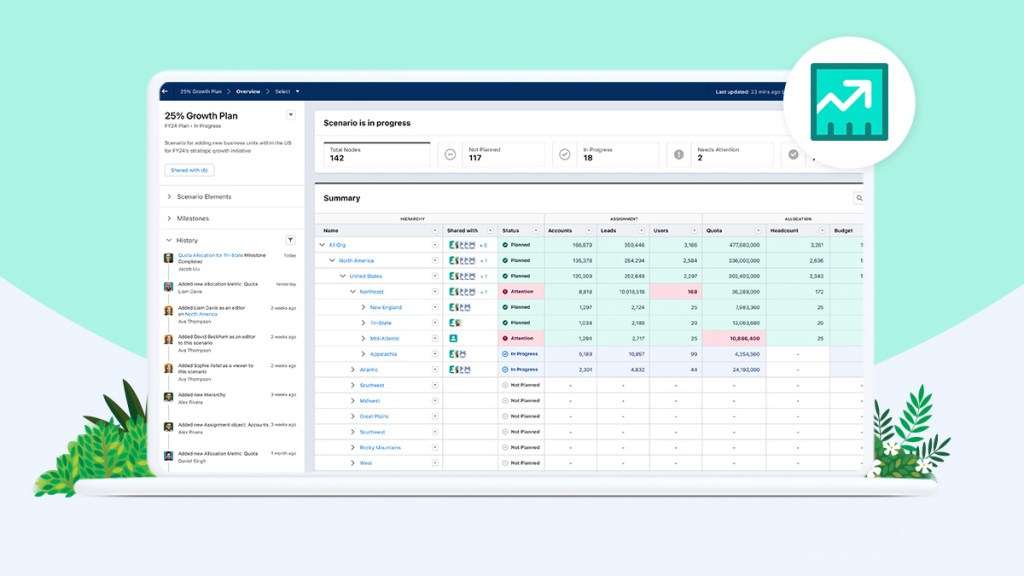
Task: Click the Mid-Atlantic shared user icon
Action: pos(453,338)
